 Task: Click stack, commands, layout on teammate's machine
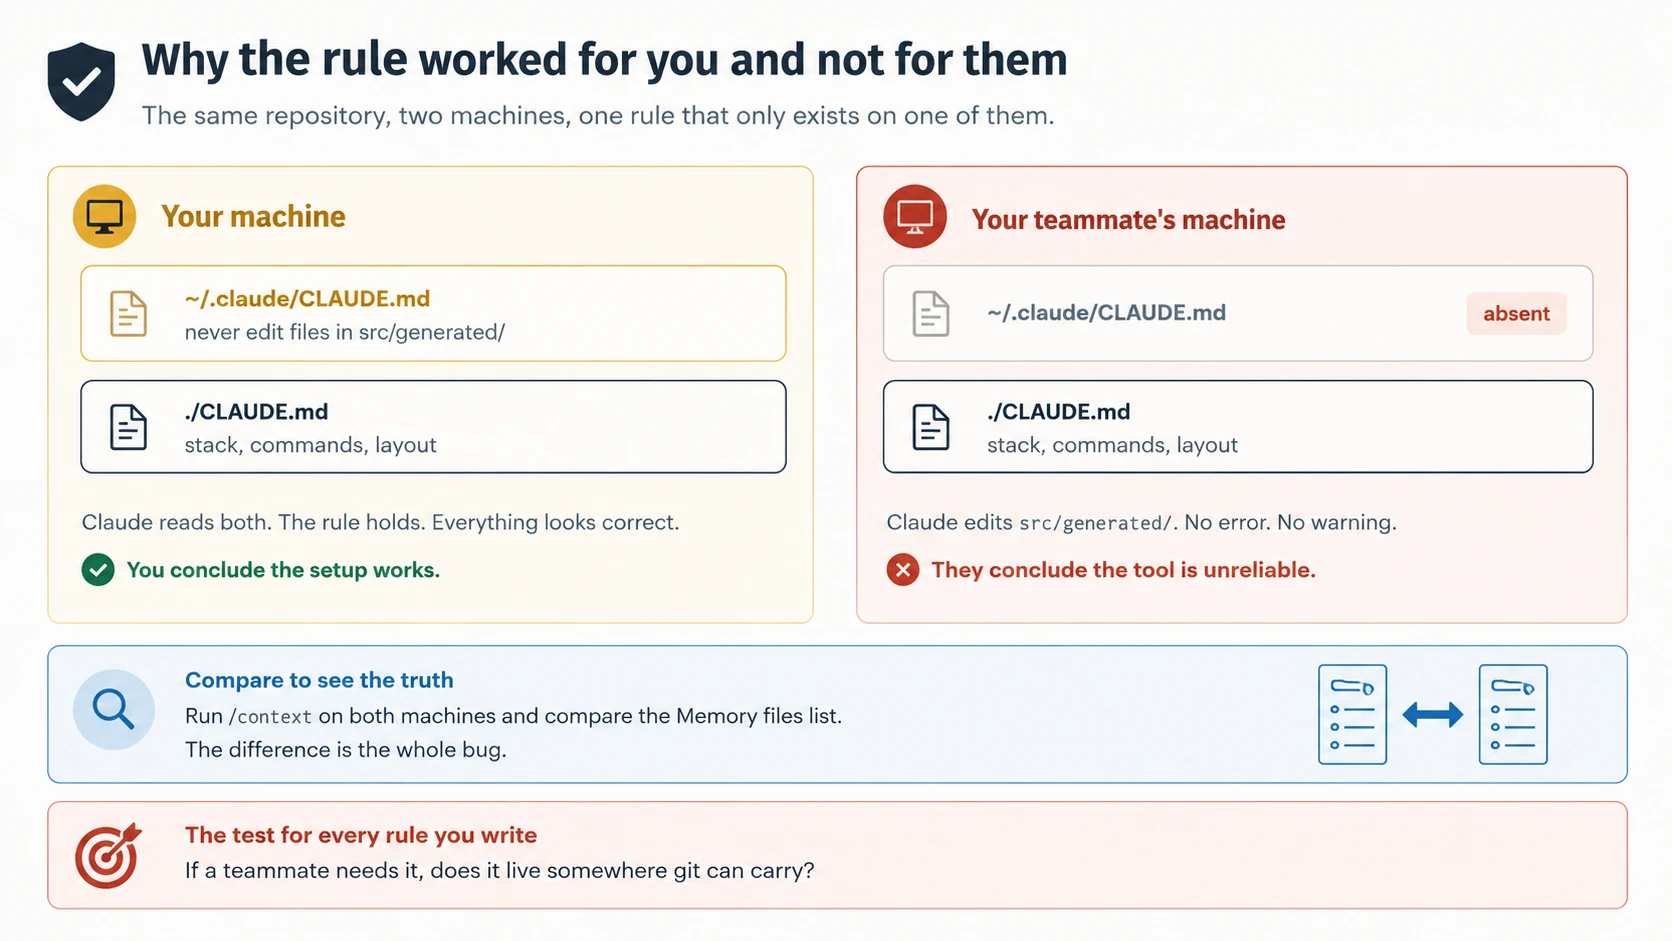(x=1112, y=445)
